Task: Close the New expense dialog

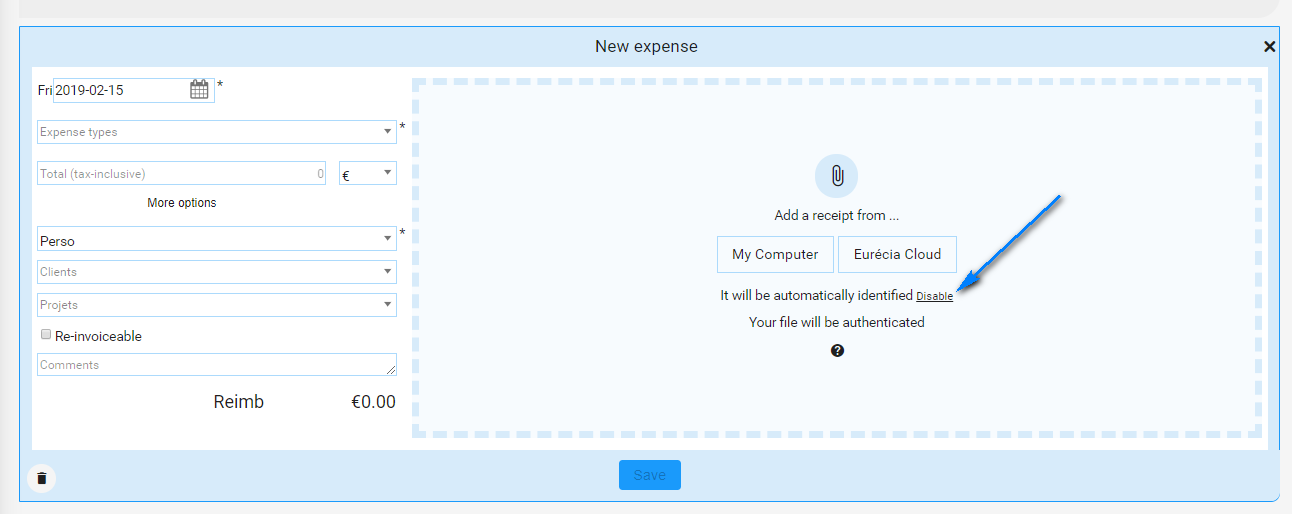Action: [x=1269, y=46]
